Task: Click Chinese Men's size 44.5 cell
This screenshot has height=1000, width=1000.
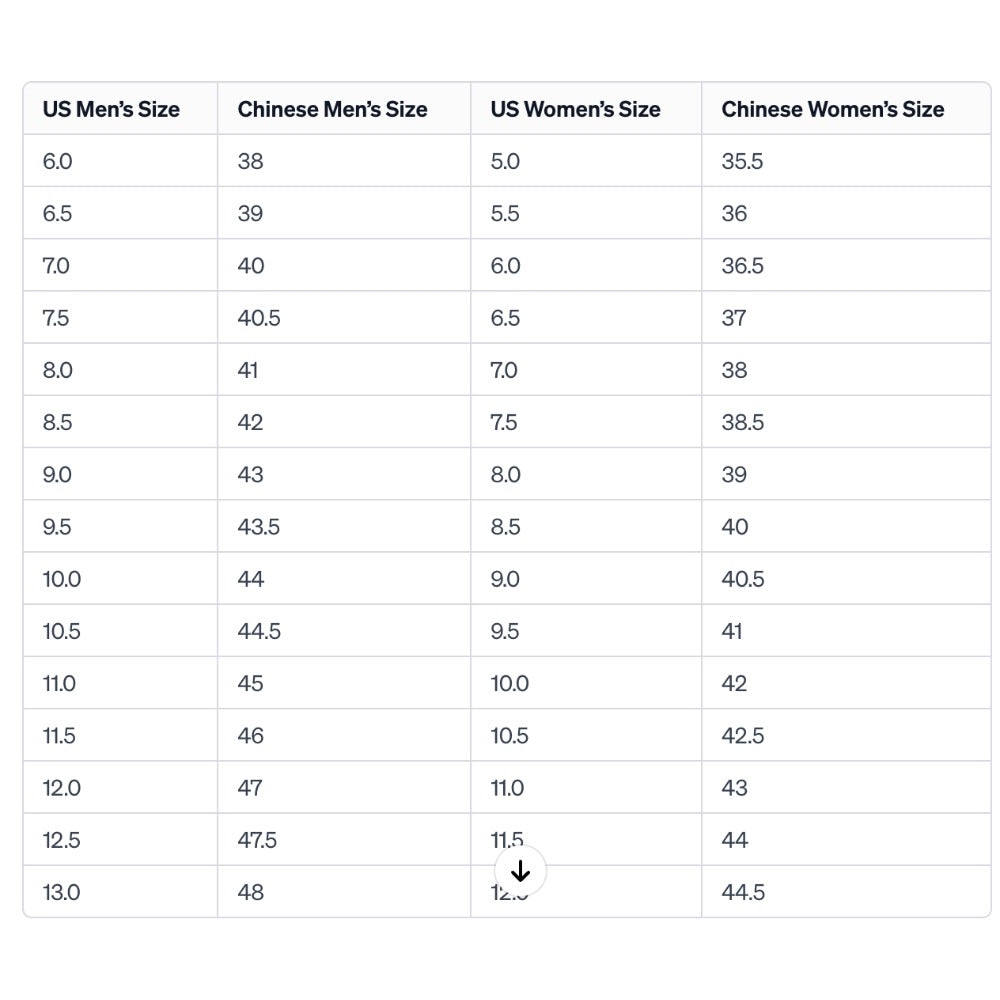Action: point(259,631)
